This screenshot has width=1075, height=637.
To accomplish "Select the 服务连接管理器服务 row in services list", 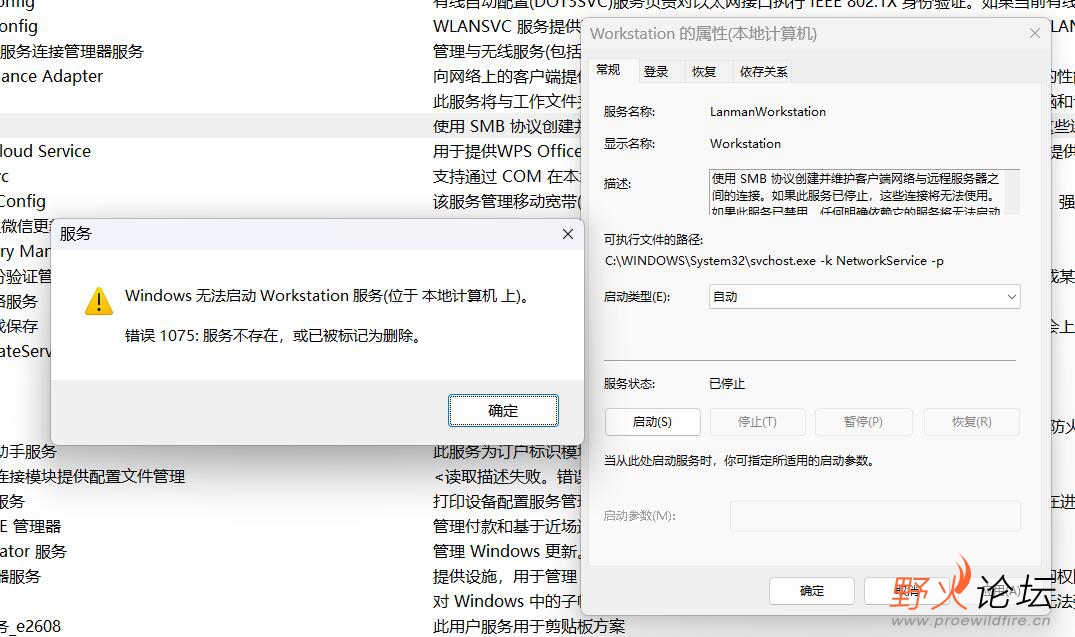I will 72,51.
